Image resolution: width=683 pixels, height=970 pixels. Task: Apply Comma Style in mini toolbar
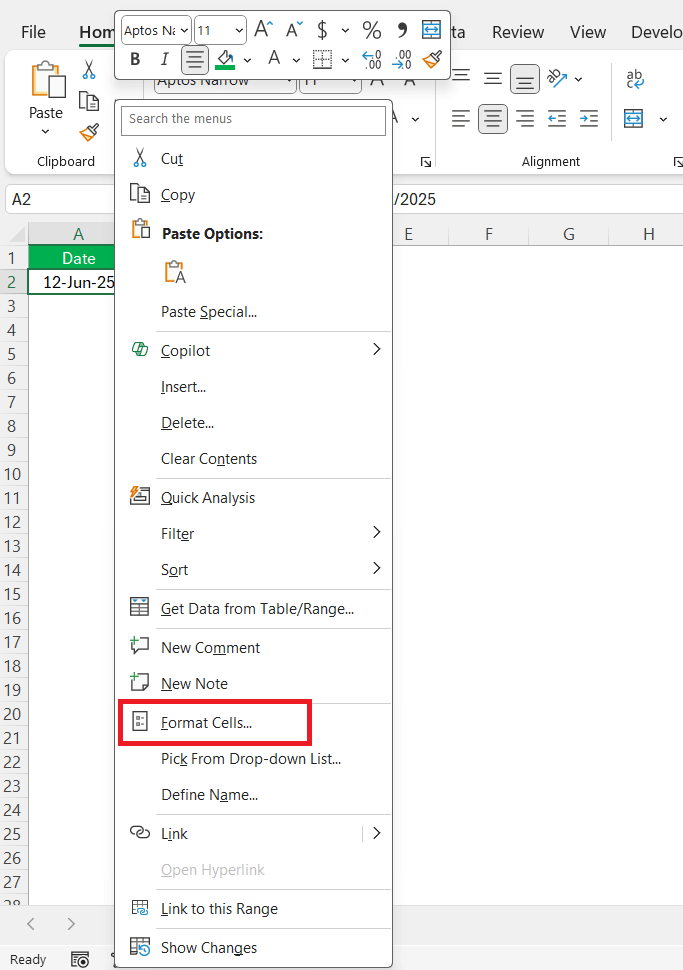click(x=402, y=30)
